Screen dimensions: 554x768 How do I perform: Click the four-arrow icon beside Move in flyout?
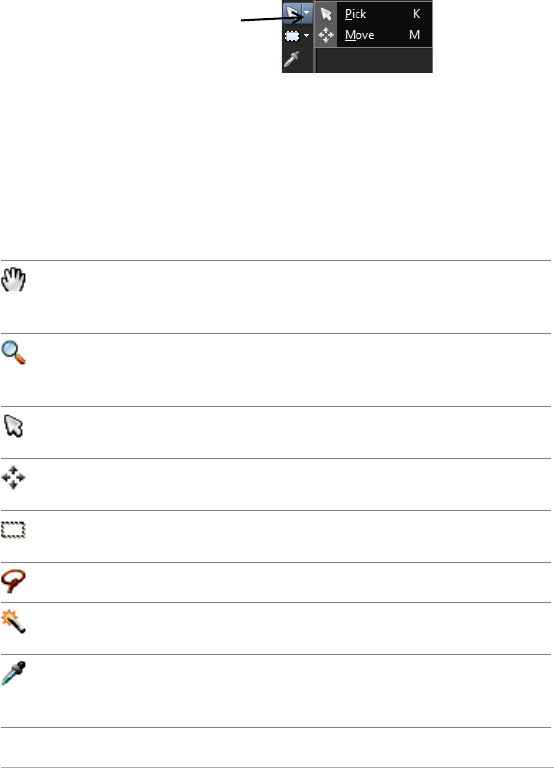[326, 35]
